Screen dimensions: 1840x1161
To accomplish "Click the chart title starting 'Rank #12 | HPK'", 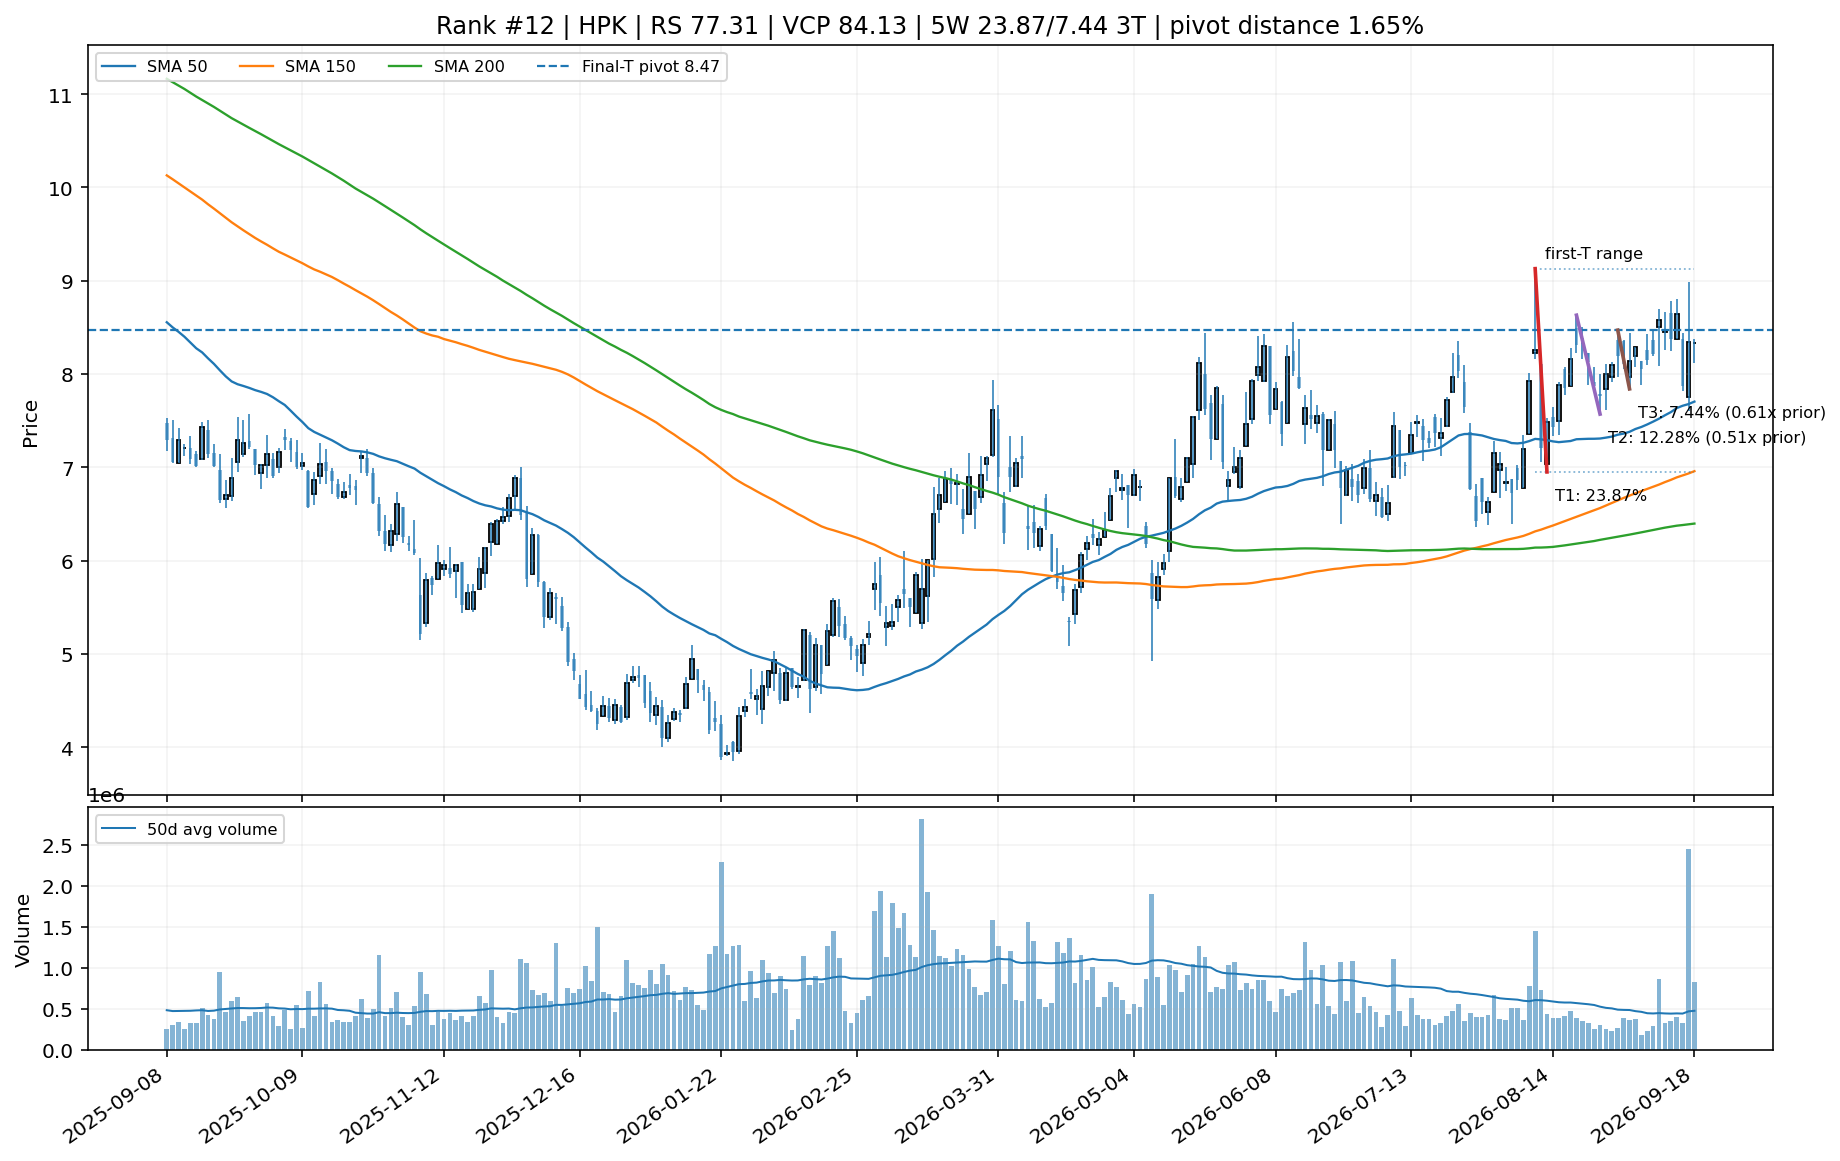I will click(x=929, y=26).
